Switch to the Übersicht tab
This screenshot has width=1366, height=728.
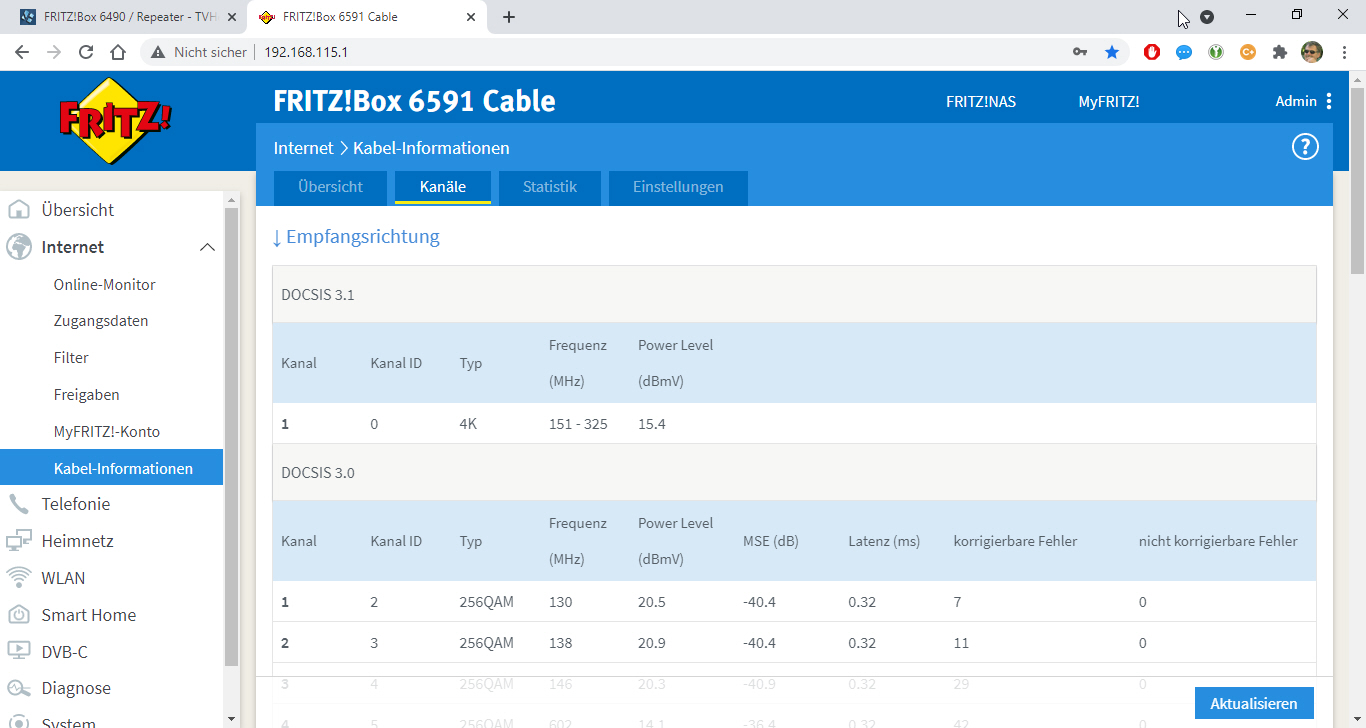pyautogui.click(x=330, y=187)
